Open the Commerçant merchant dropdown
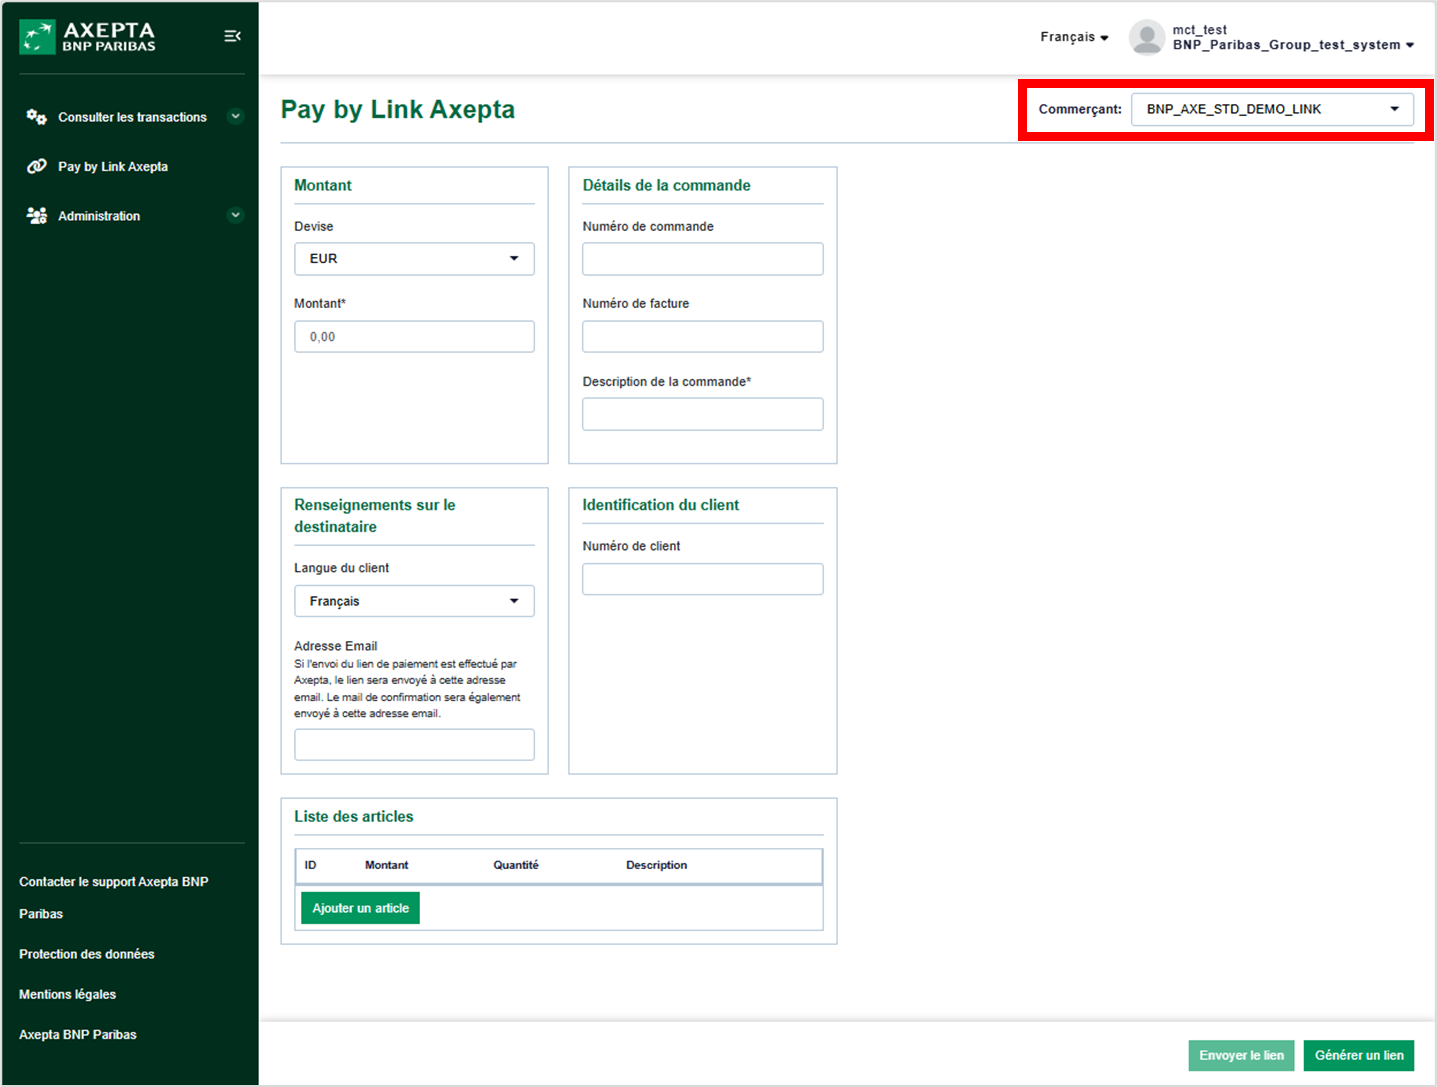 [x=1271, y=109]
